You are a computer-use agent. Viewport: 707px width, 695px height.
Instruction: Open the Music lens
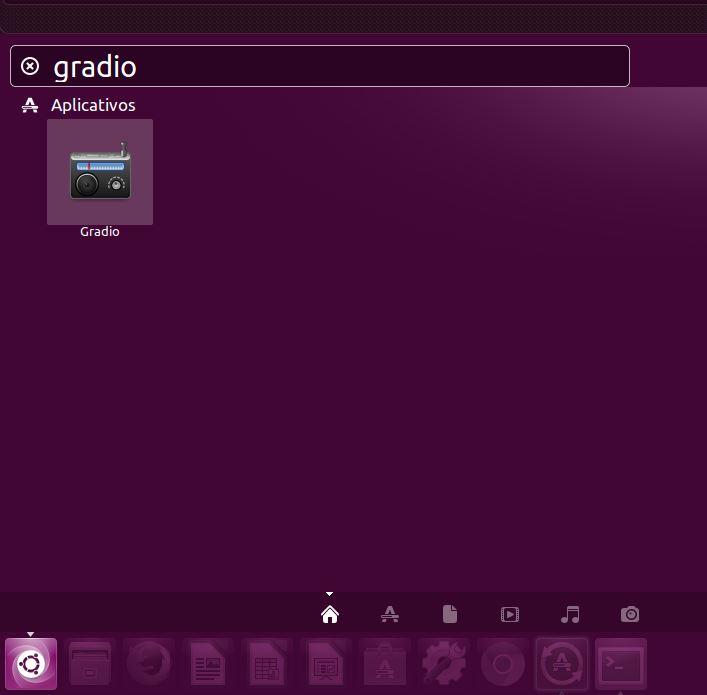tap(570, 614)
